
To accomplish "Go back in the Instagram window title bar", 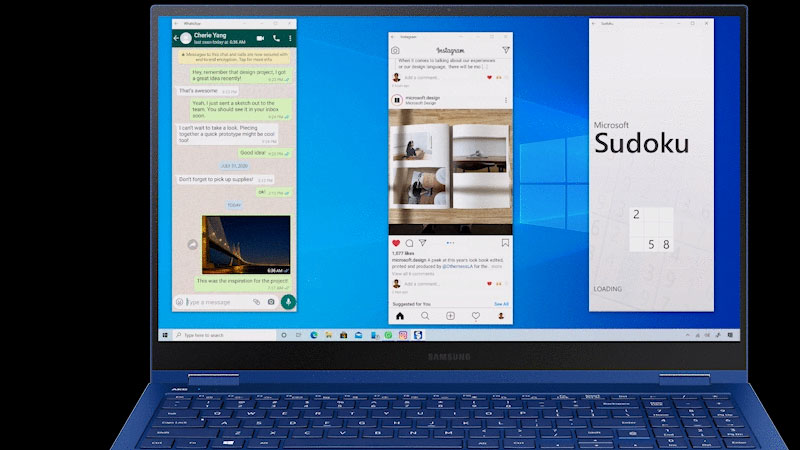I will click(392, 37).
